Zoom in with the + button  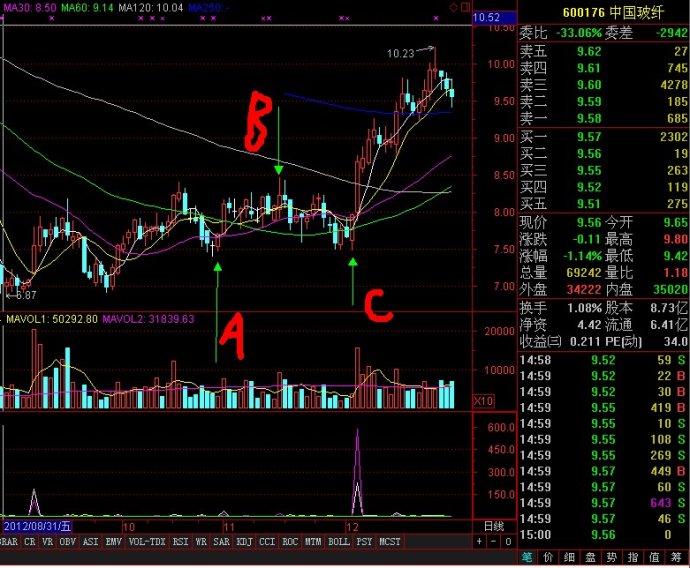pyautogui.click(x=480, y=542)
